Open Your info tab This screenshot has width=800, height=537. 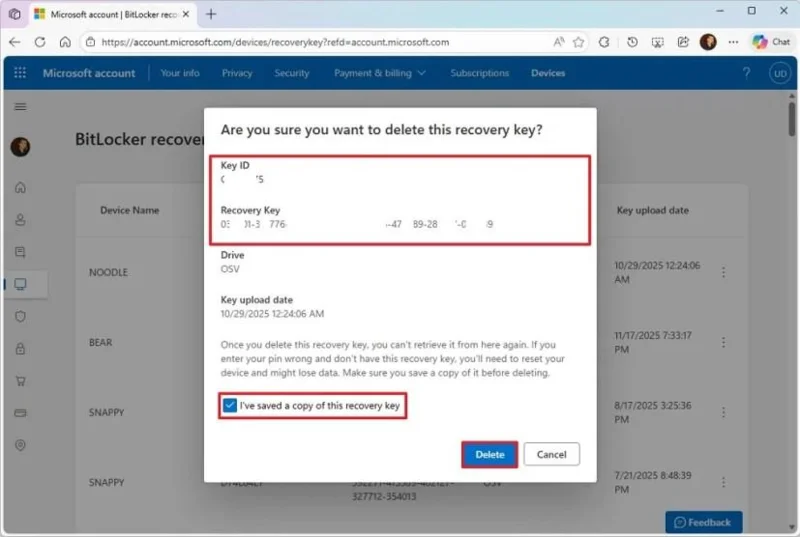[180, 73]
